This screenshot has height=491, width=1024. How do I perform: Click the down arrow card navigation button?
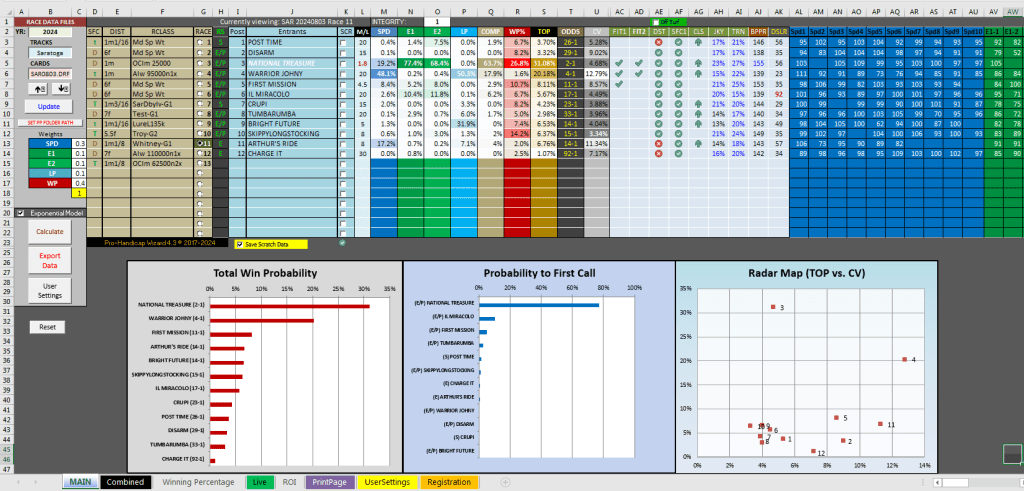coord(60,87)
